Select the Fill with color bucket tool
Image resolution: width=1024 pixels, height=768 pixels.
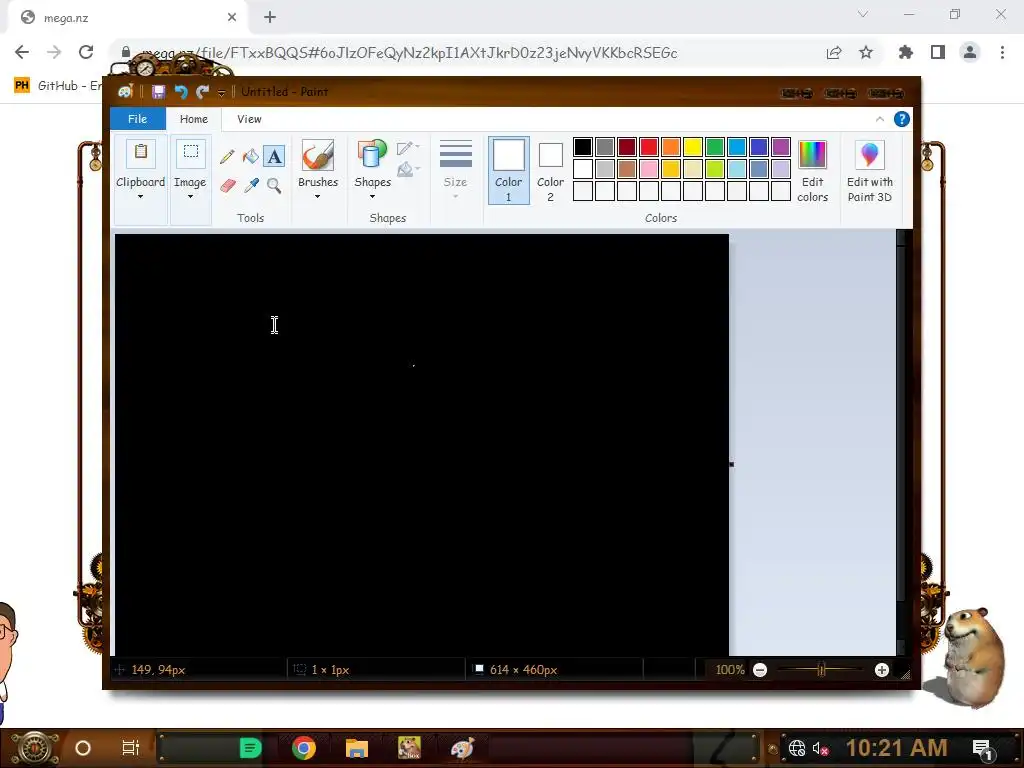coord(250,156)
